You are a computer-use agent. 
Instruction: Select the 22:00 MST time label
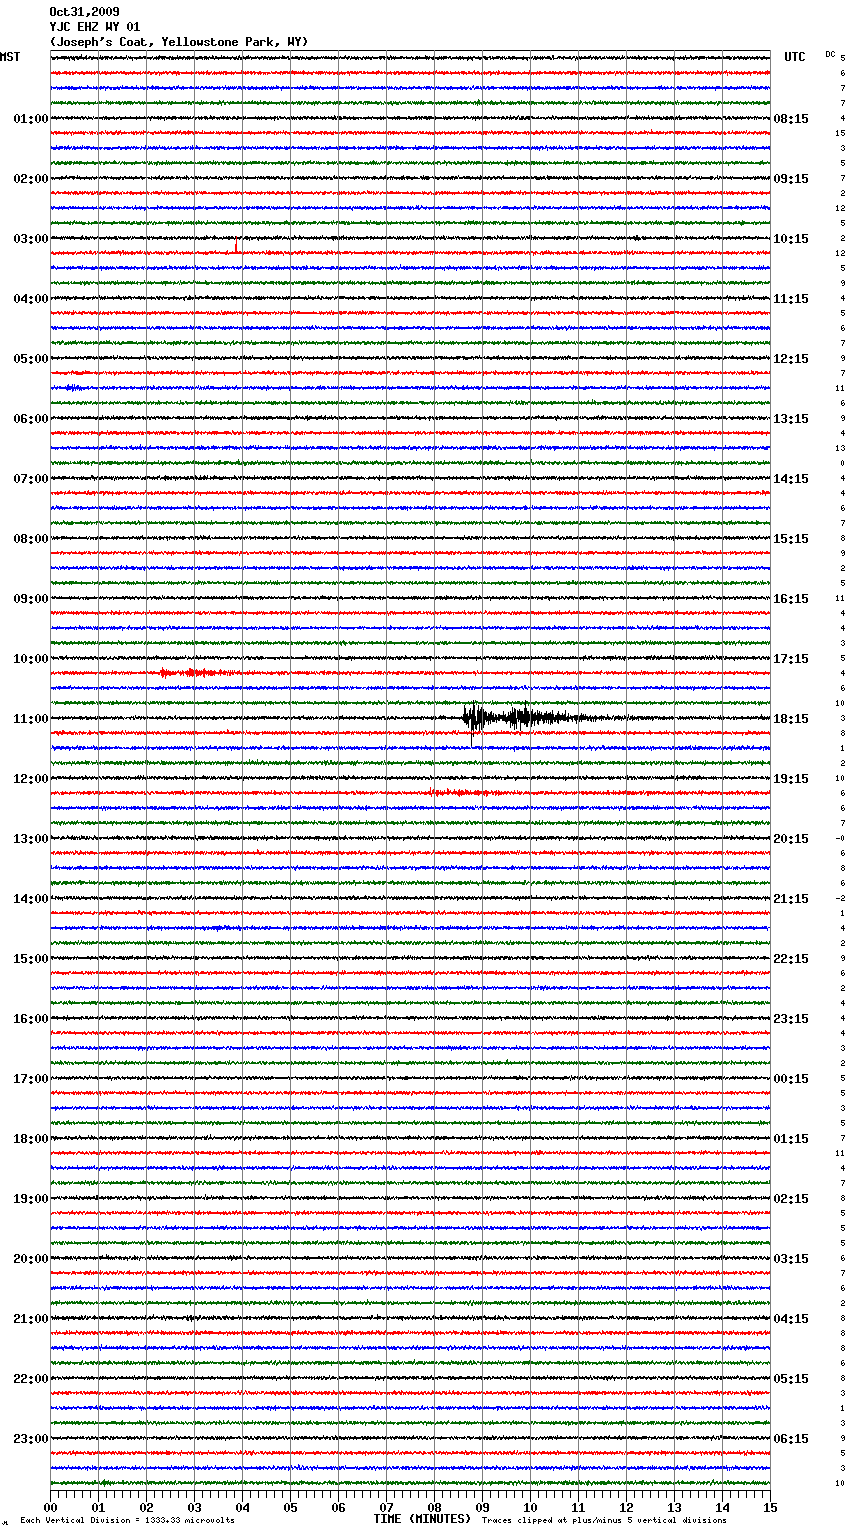click(x=31, y=1379)
